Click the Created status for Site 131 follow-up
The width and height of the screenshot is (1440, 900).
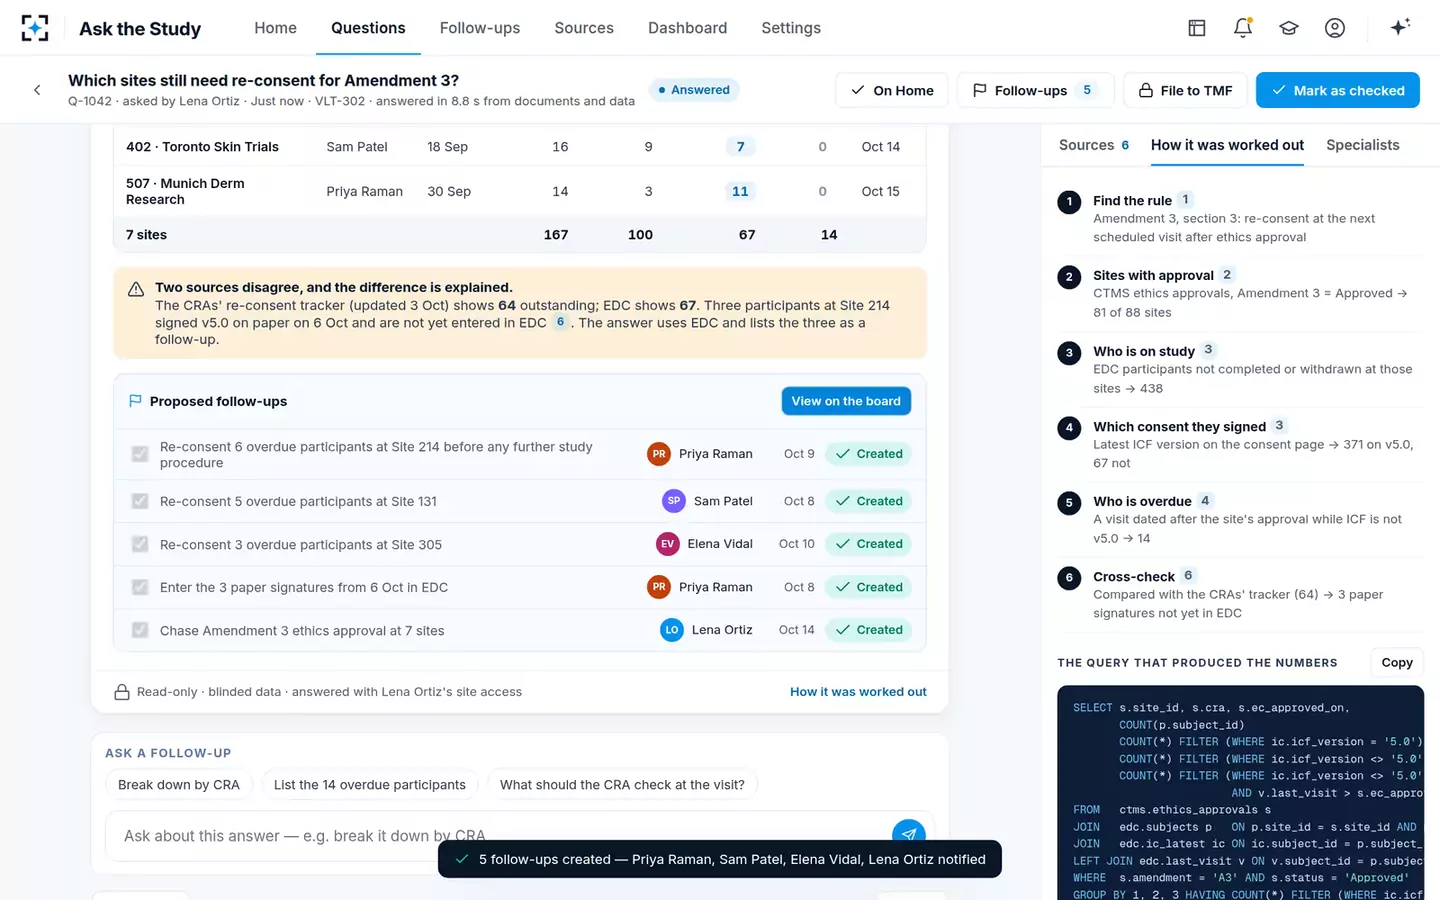(869, 501)
